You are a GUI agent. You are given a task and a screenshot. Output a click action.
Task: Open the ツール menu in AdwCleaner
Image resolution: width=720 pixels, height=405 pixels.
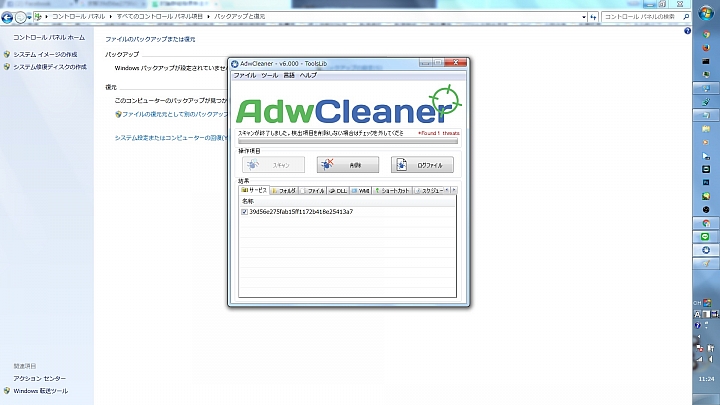(270, 75)
